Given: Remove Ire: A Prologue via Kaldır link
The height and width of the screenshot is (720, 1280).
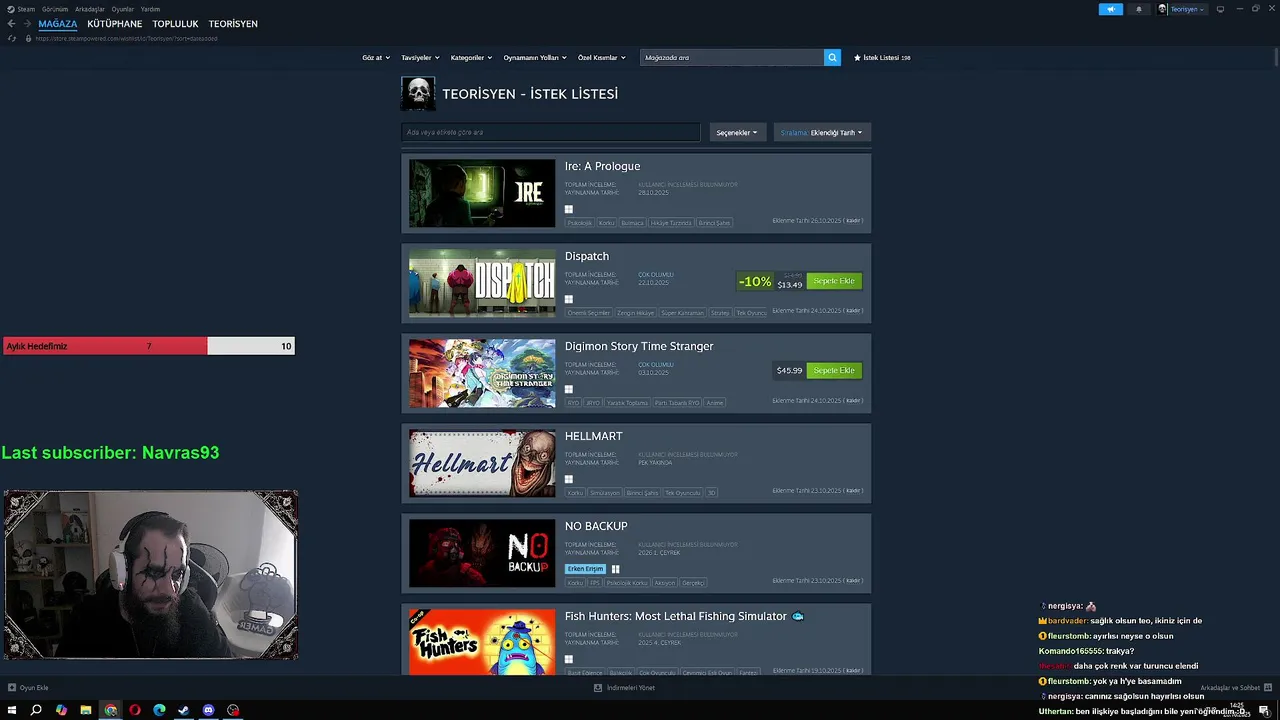Looking at the screenshot, I should [853, 221].
